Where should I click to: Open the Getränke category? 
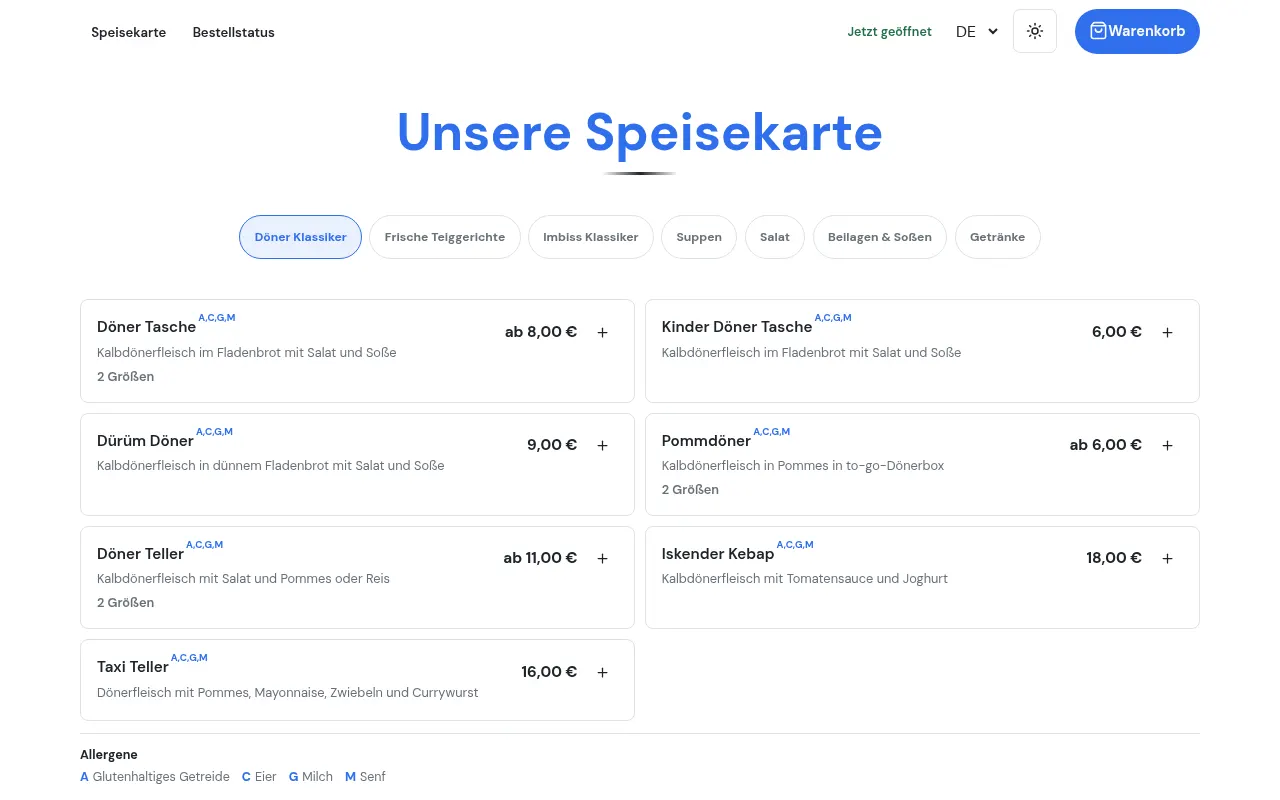pyautogui.click(x=998, y=237)
